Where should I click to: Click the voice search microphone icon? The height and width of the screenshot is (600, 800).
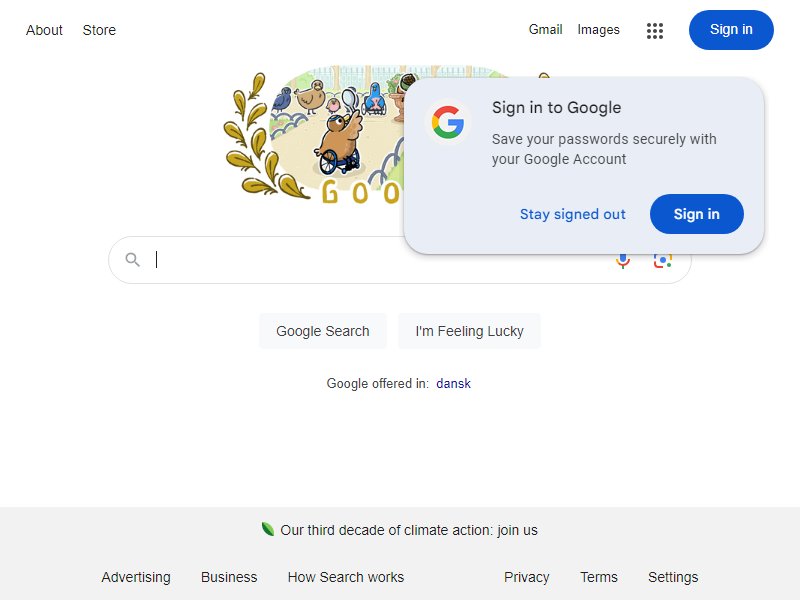pyautogui.click(x=622, y=261)
